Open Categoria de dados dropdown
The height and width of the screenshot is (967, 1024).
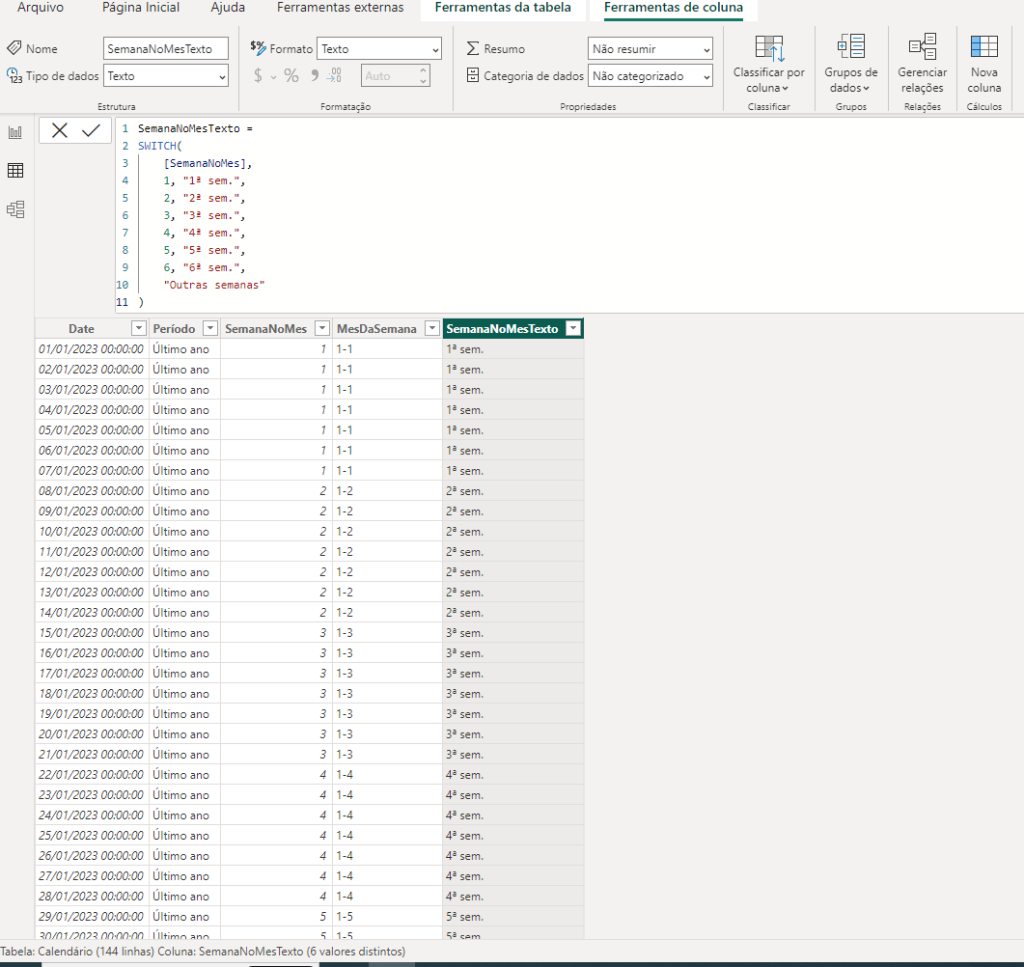tap(650, 76)
